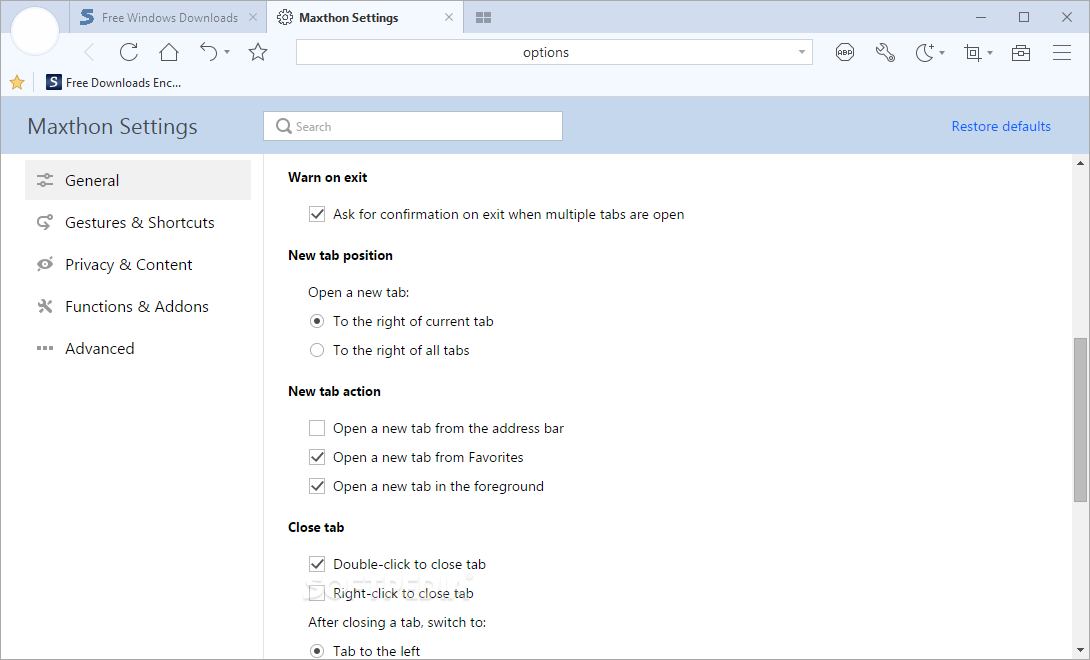The width and height of the screenshot is (1090, 660).
Task: Toggle Double-click to close tab
Action: pyautogui.click(x=317, y=564)
